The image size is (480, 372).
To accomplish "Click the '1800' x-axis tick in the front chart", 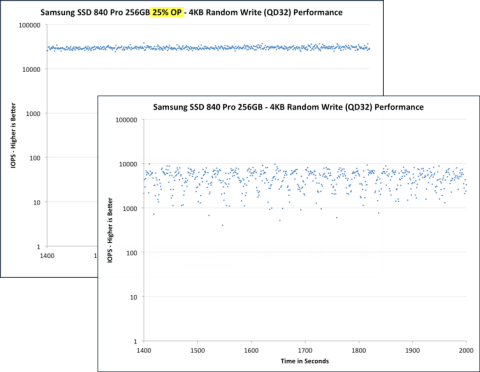I will [359, 351].
